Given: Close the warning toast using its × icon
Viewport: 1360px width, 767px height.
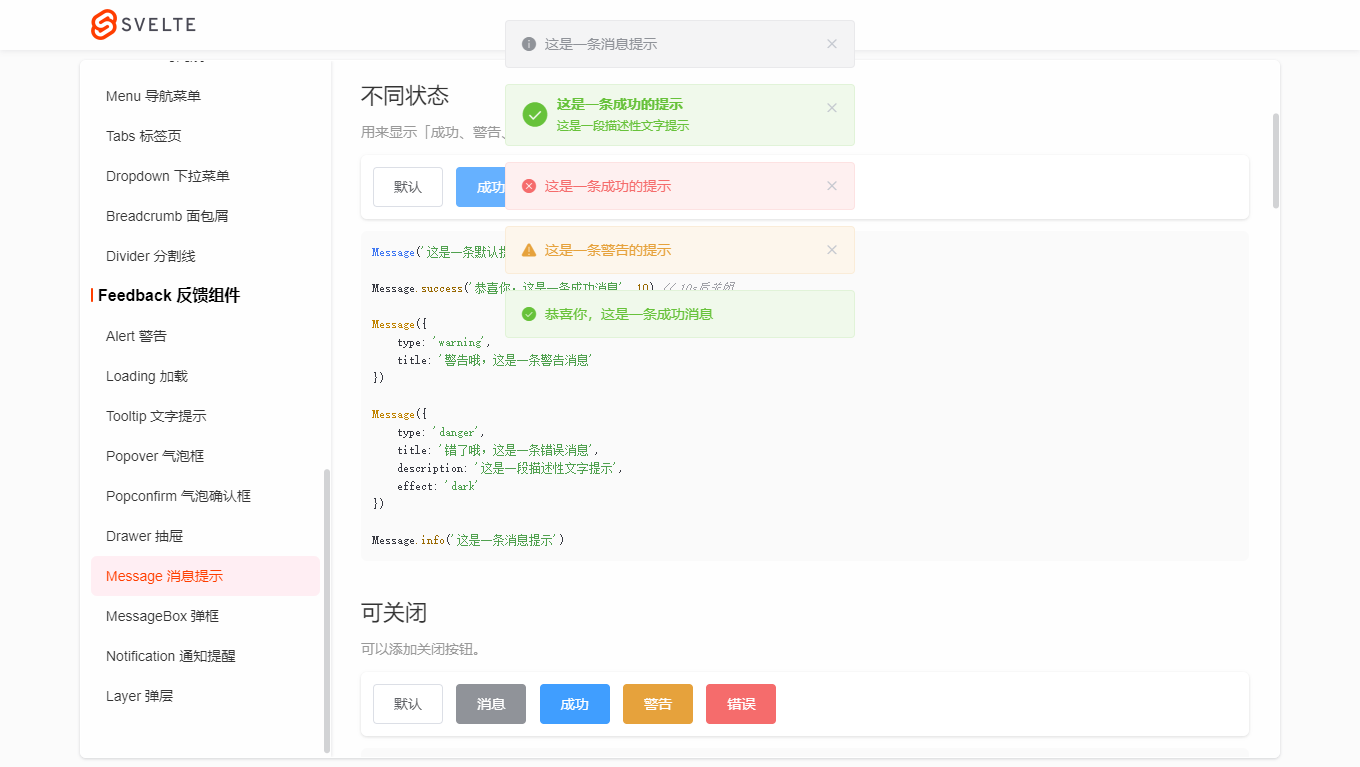Looking at the screenshot, I should pyautogui.click(x=831, y=250).
